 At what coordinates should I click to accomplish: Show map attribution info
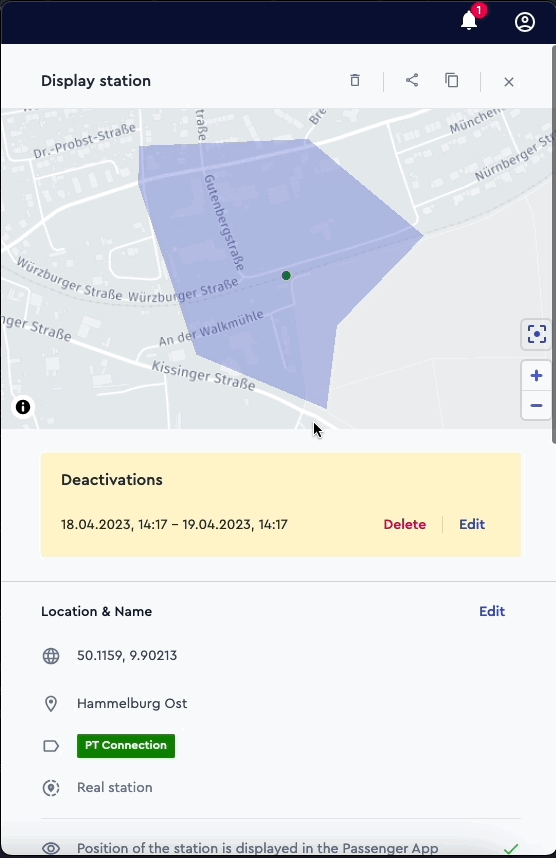23,407
